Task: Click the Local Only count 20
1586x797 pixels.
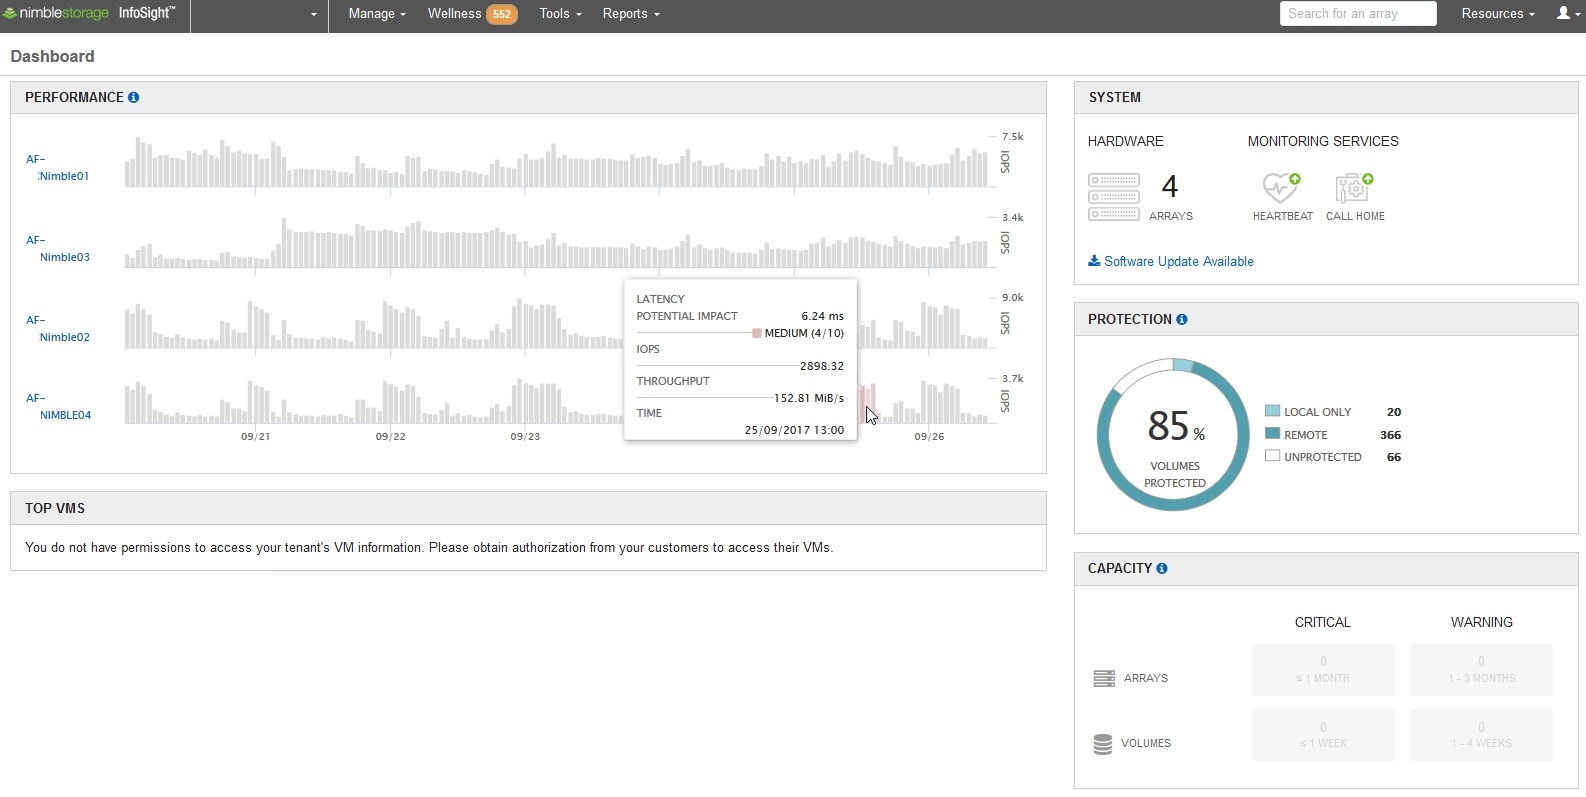Action: pyautogui.click(x=1394, y=412)
